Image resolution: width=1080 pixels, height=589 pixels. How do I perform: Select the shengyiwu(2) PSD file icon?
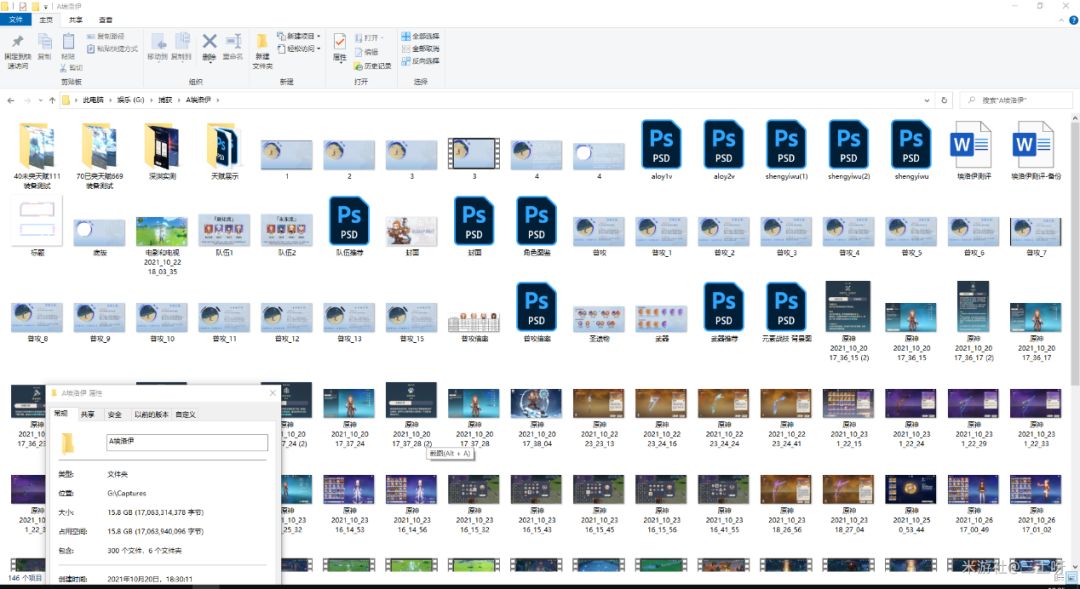pyautogui.click(x=848, y=143)
